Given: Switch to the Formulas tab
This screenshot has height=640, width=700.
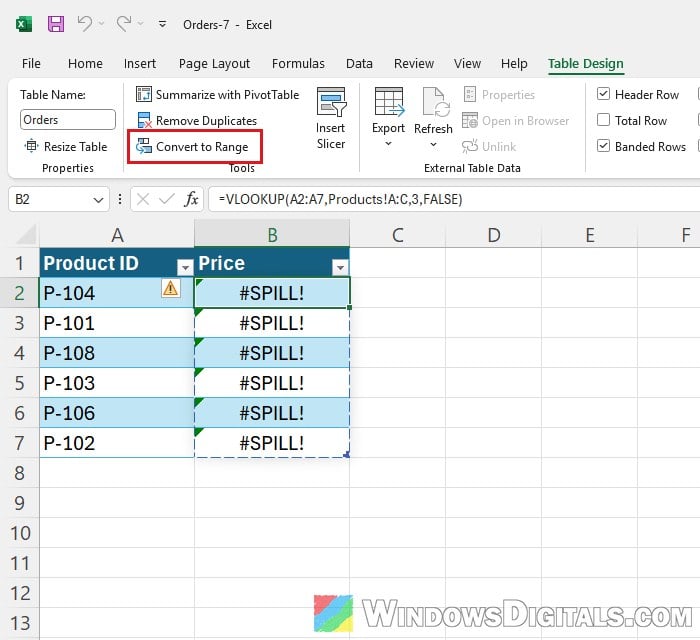Looking at the screenshot, I should click(298, 64).
